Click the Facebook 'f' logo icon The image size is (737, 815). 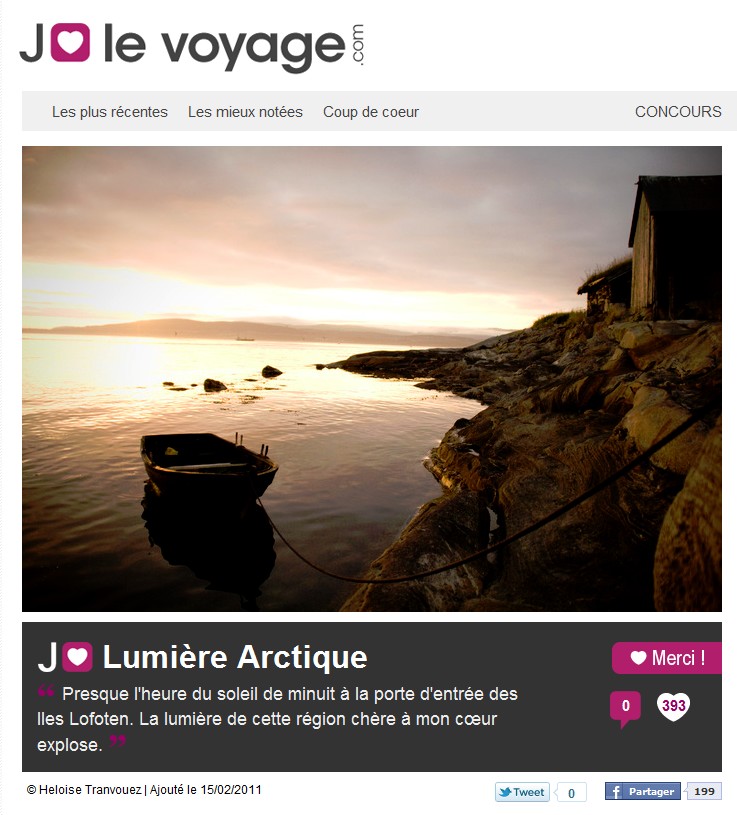click(615, 792)
